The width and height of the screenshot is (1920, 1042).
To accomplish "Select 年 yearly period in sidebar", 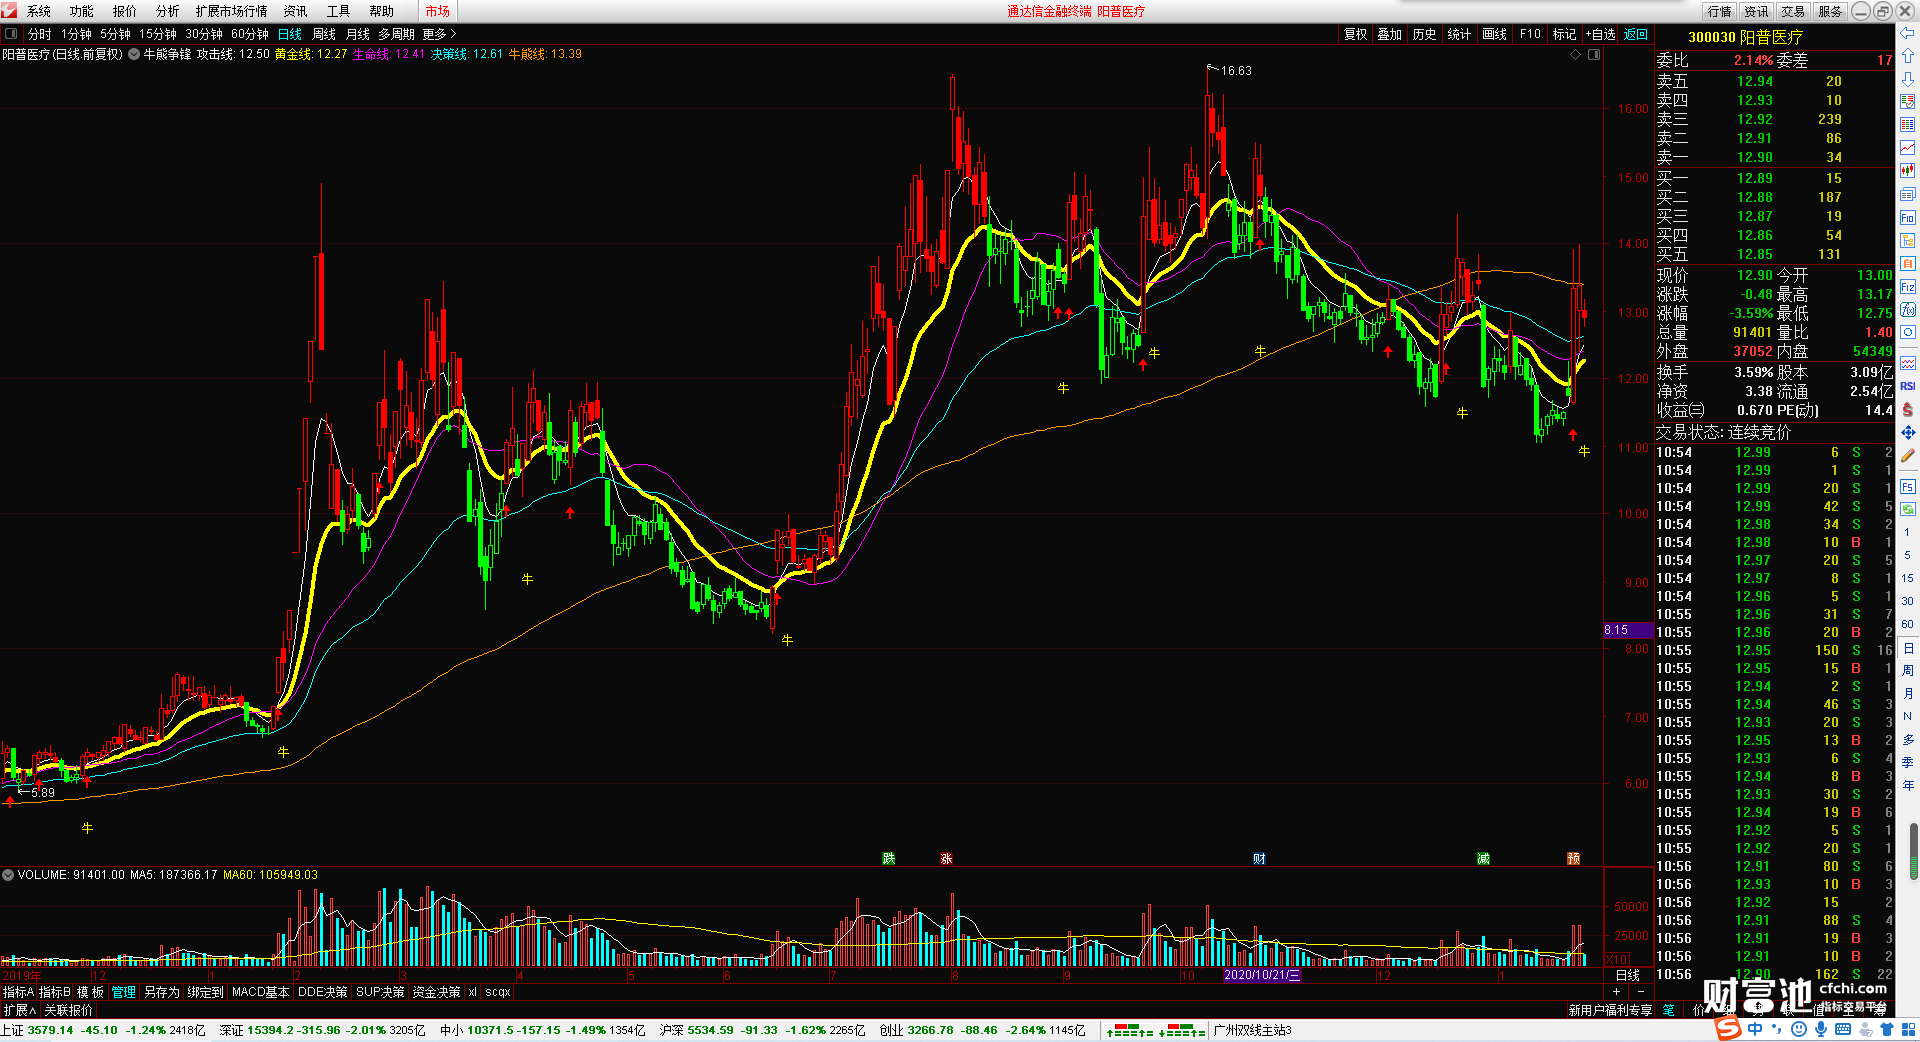I will point(1907,785).
